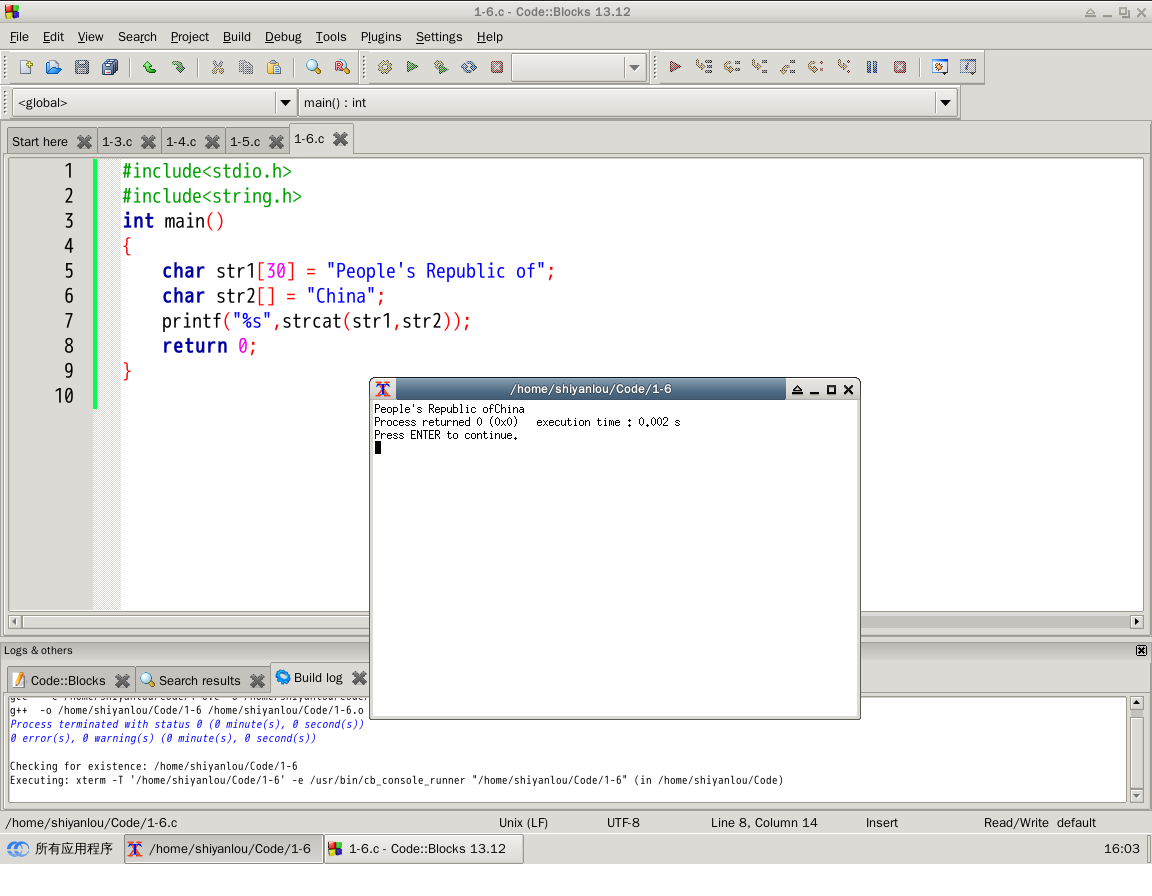Screen dimensions: 1152x896
Task: Click the 所有应用程序 applications menu button
Action: [62, 849]
